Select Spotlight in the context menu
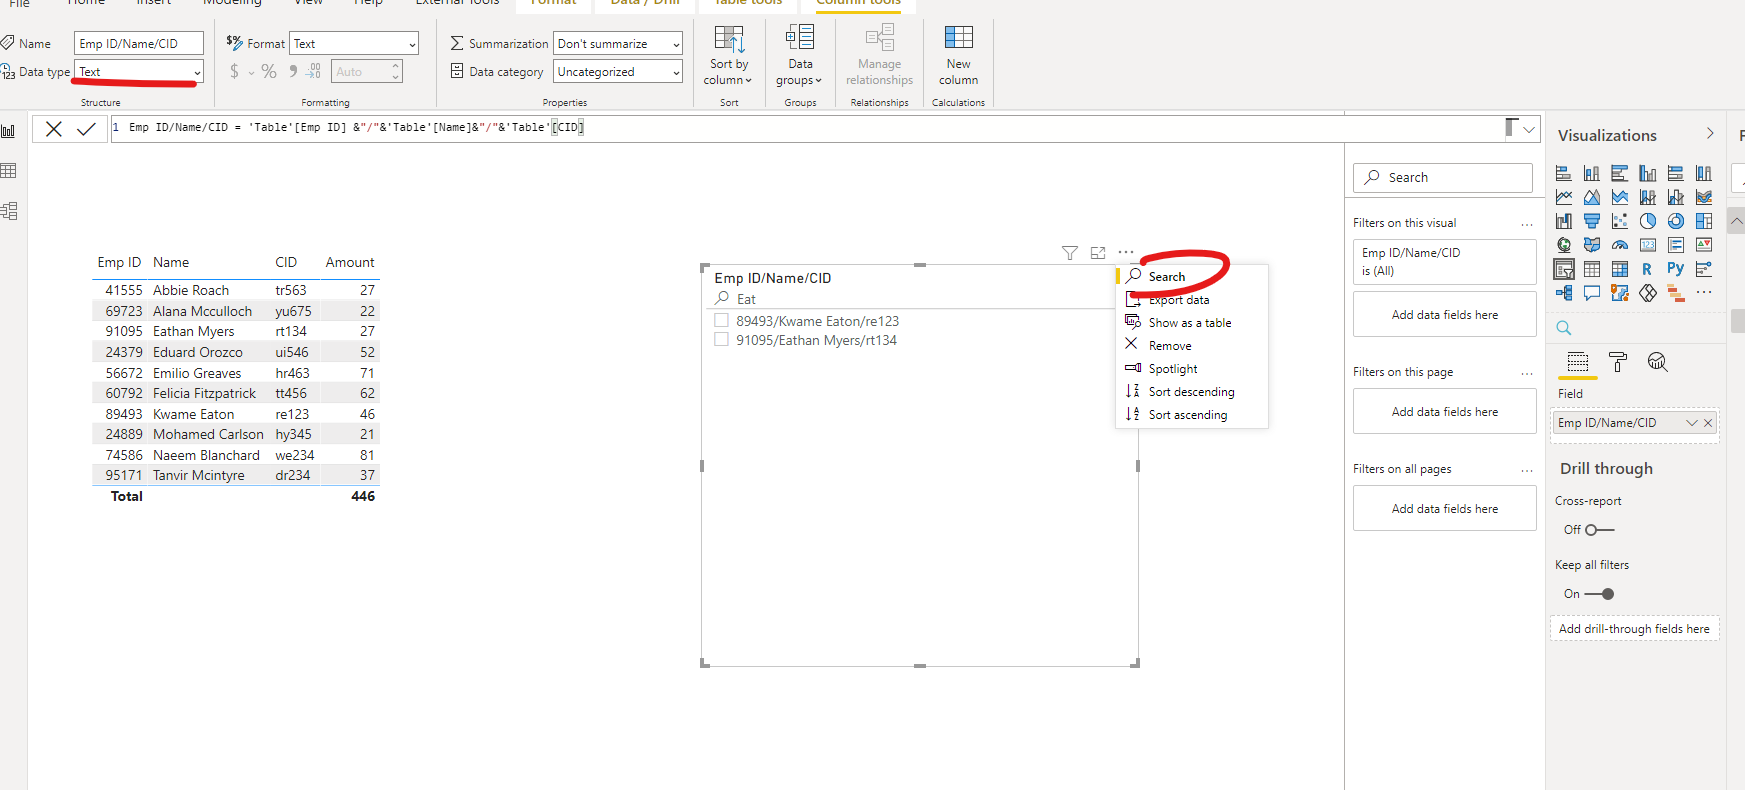The height and width of the screenshot is (790, 1745). click(1173, 369)
